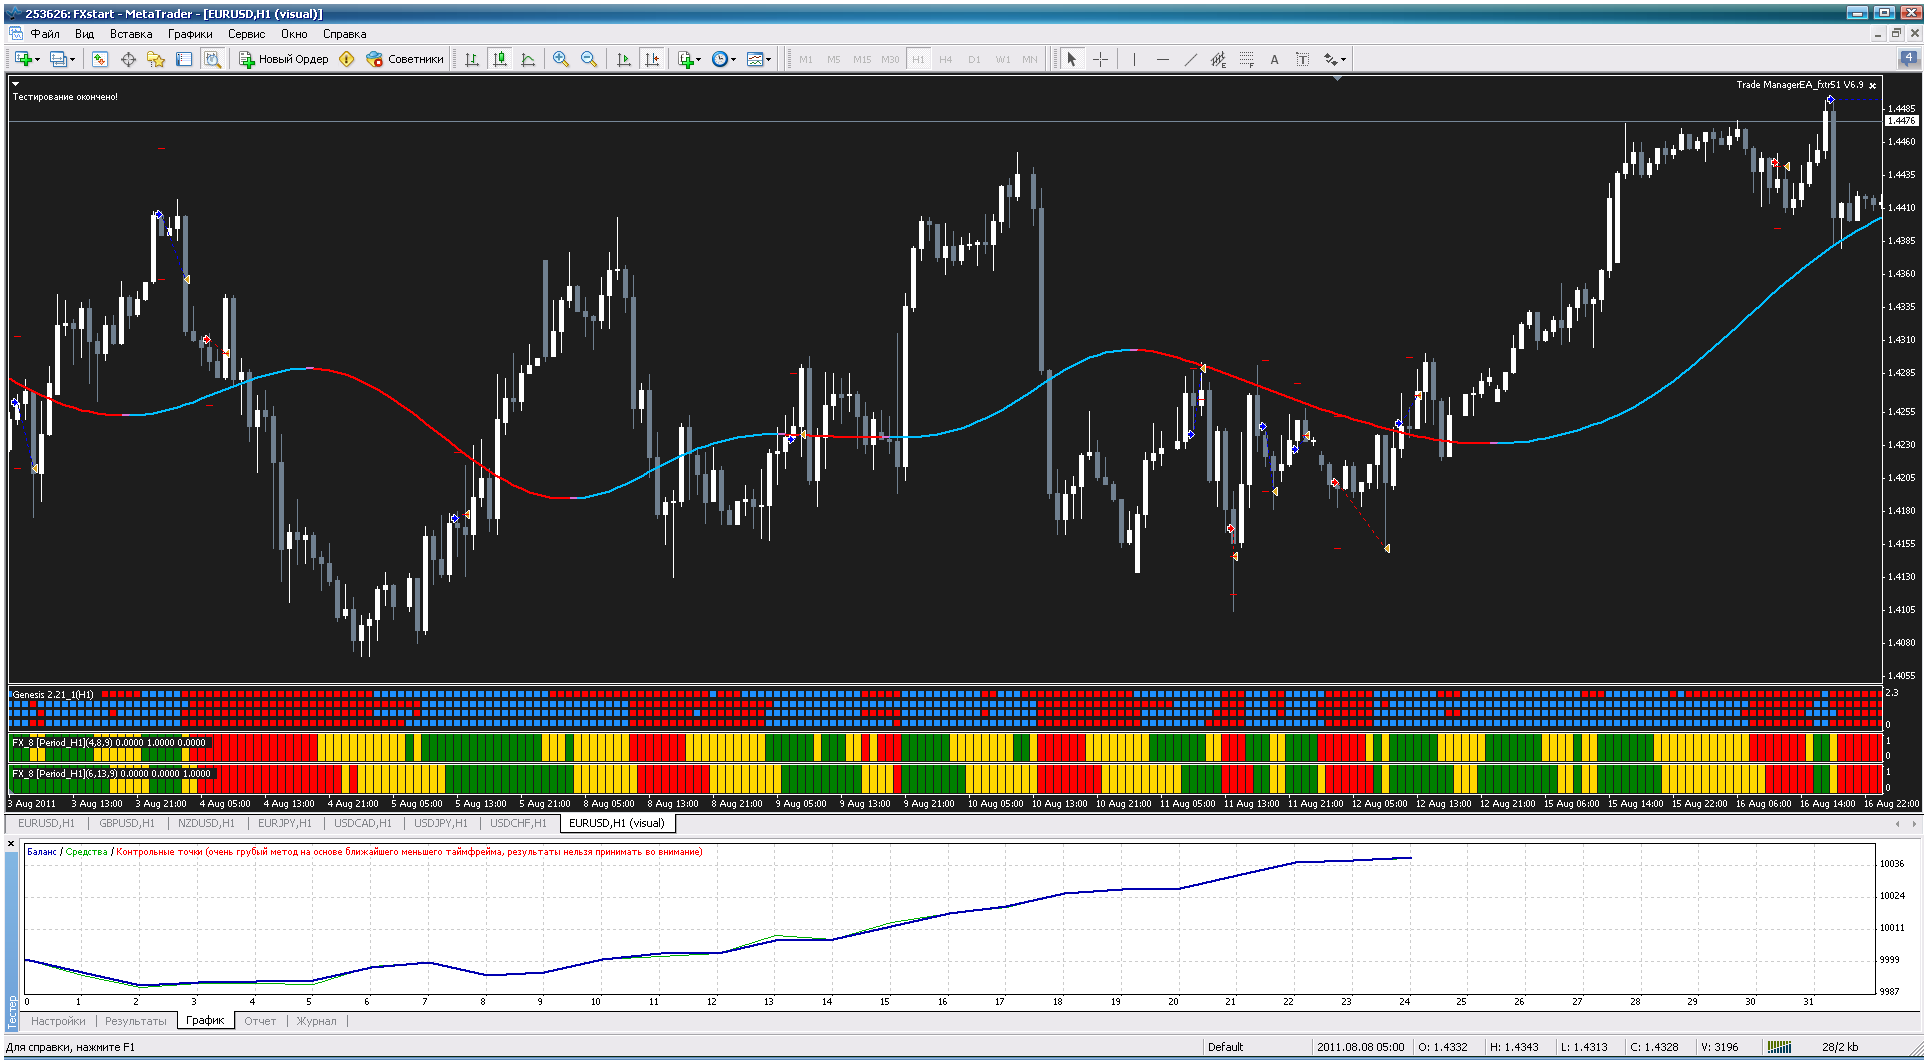The image size is (1928, 1060).
Task: Open a new chart via toolbar icon
Action: [x=23, y=59]
